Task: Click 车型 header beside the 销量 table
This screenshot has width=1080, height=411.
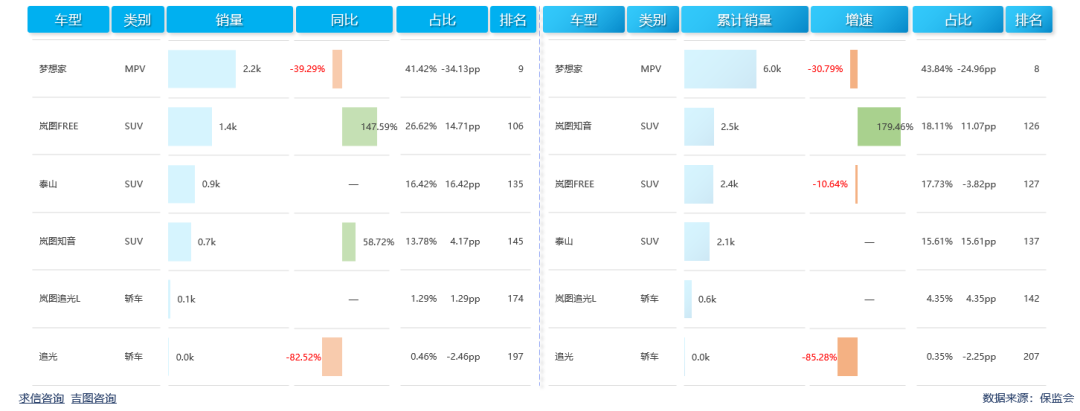Action: [x=67, y=20]
